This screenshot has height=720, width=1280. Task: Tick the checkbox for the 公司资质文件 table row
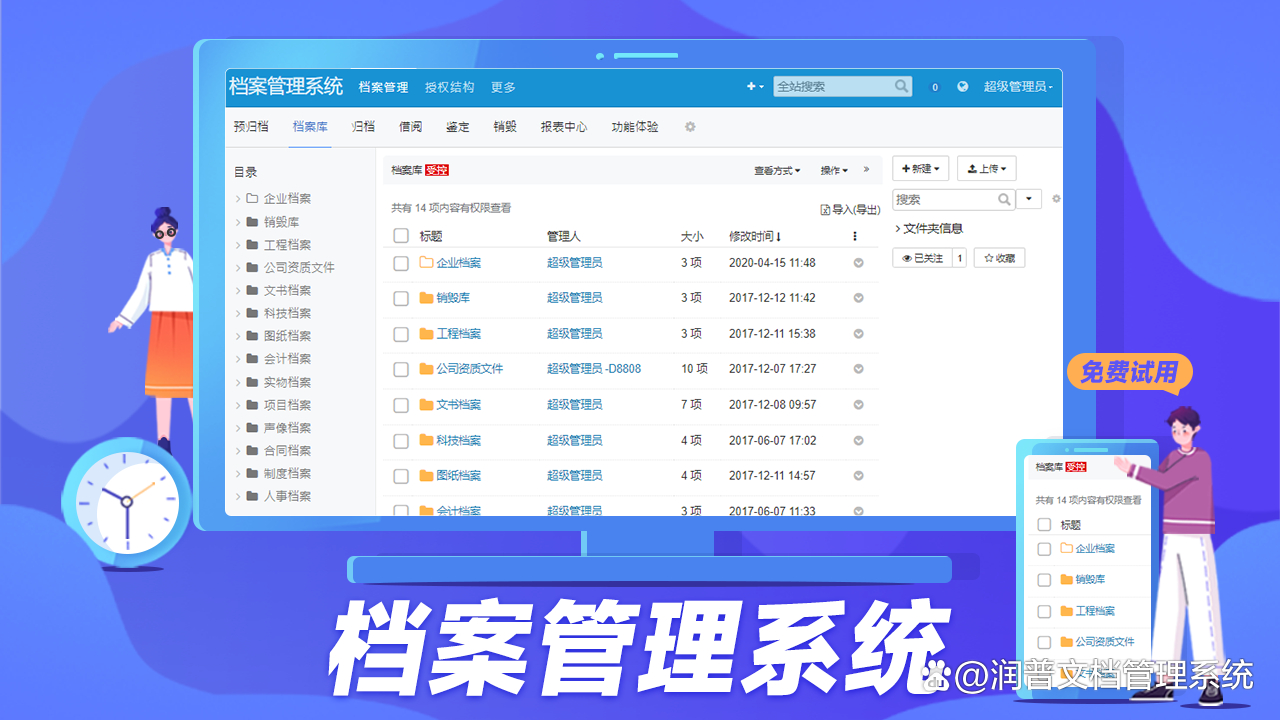click(401, 369)
